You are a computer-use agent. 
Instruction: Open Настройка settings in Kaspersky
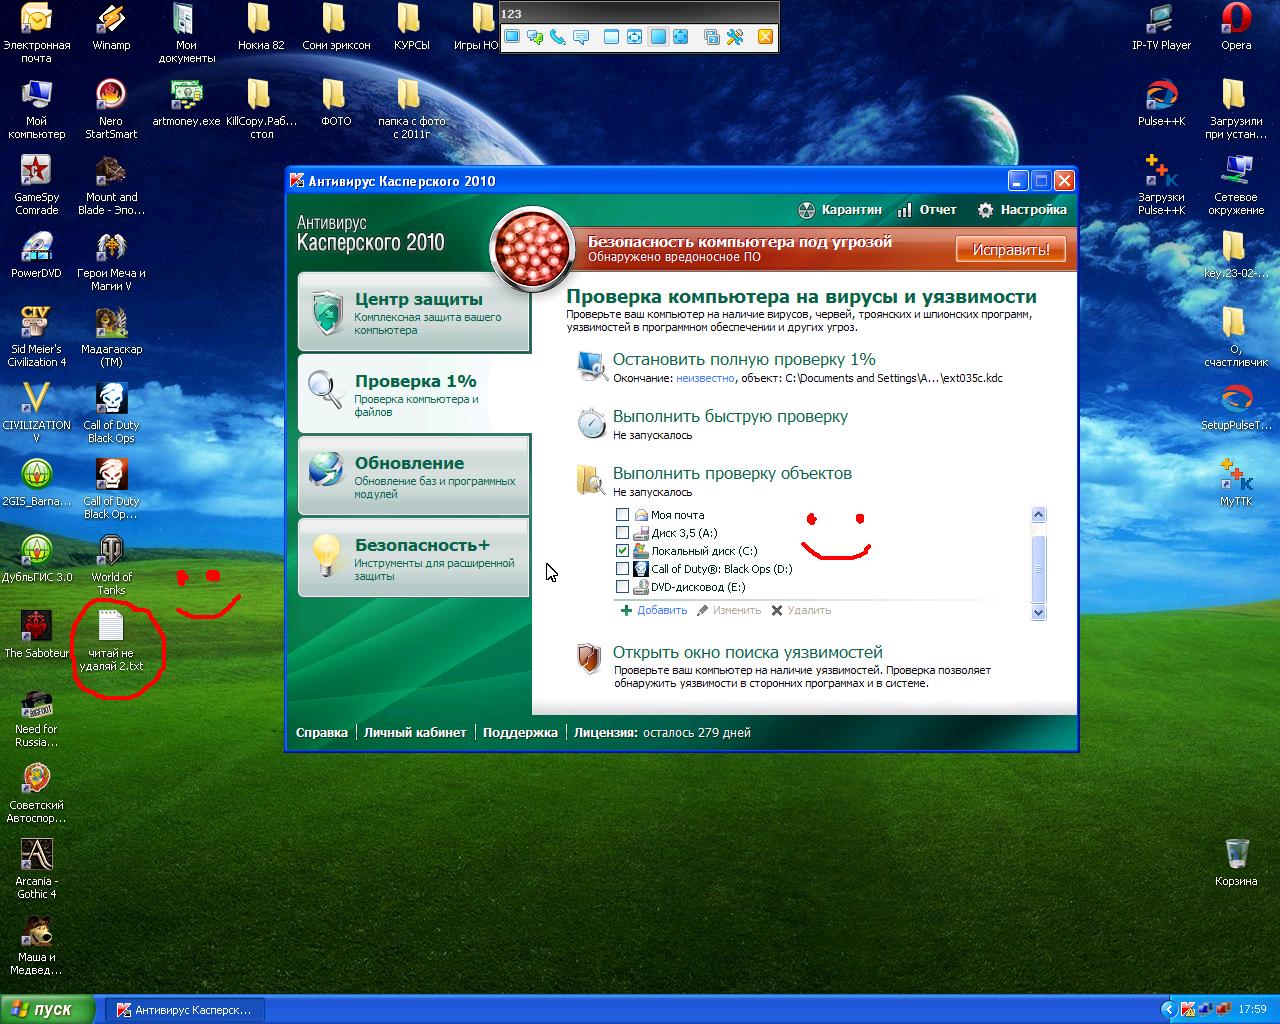(1022, 210)
